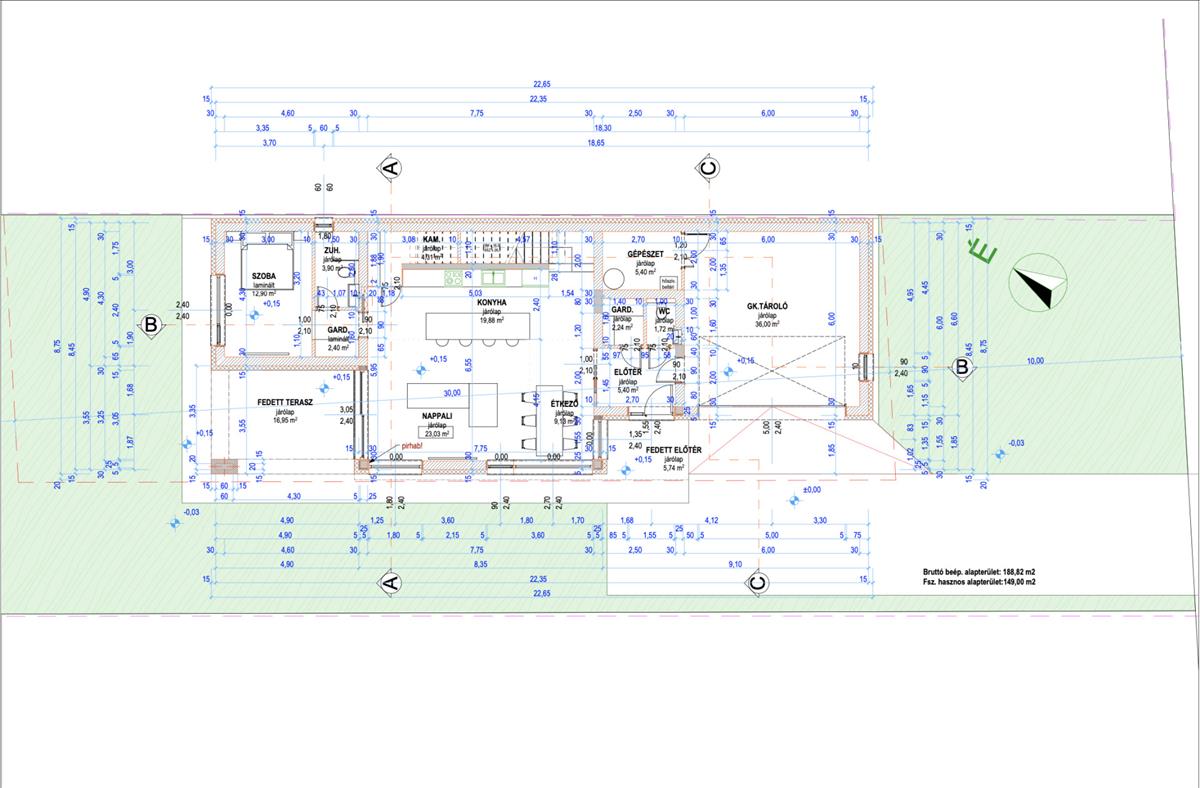1200x788 pixels.
Task: Click the KONYHA room label
Action: tap(491, 302)
